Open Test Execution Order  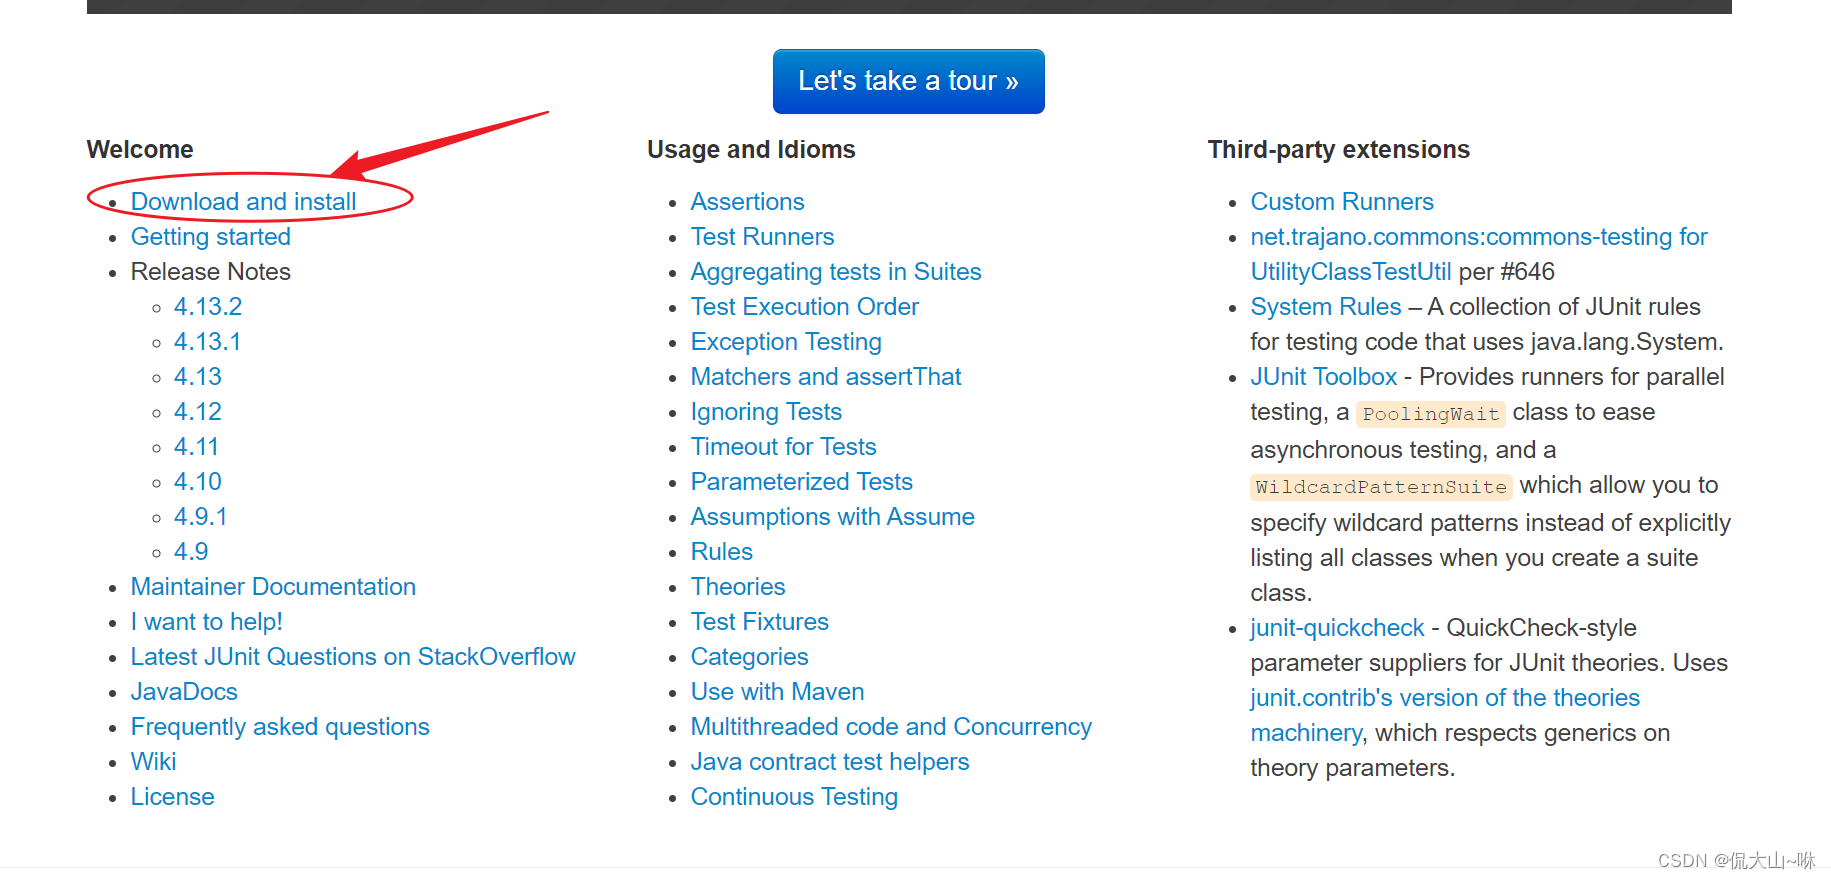point(805,307)
